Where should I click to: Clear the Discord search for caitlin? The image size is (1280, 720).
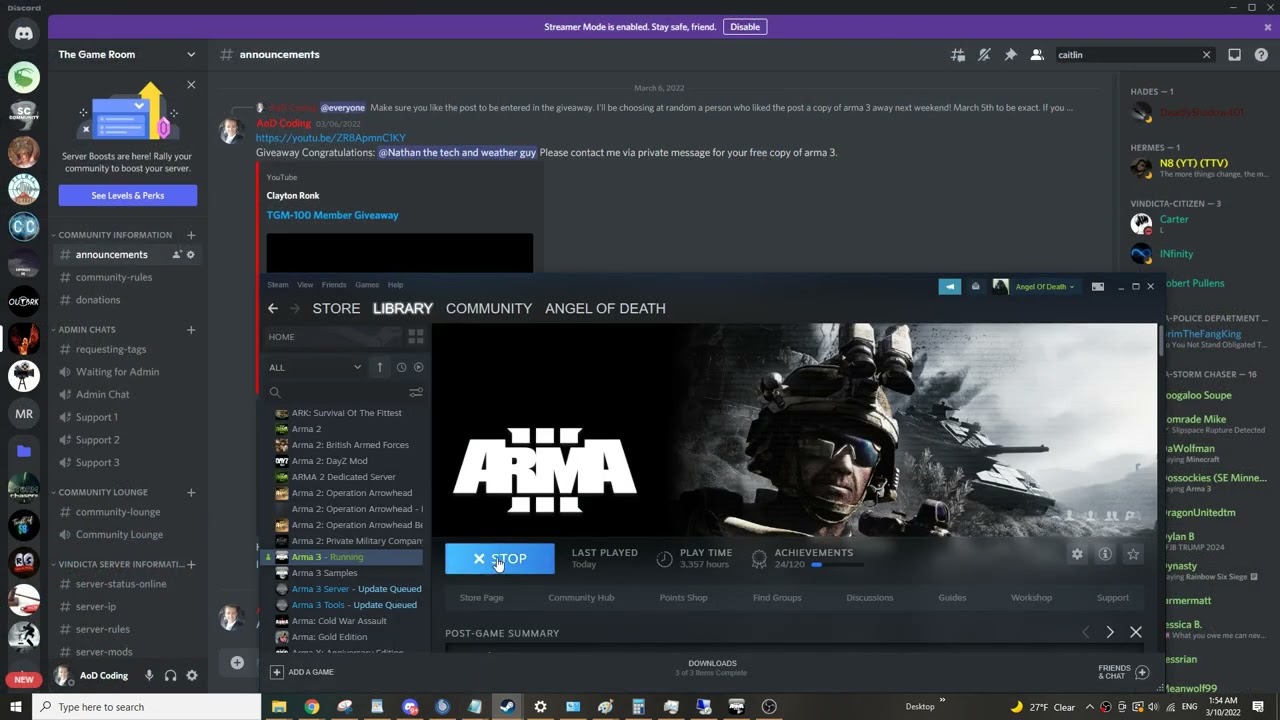pos(1206,55)
